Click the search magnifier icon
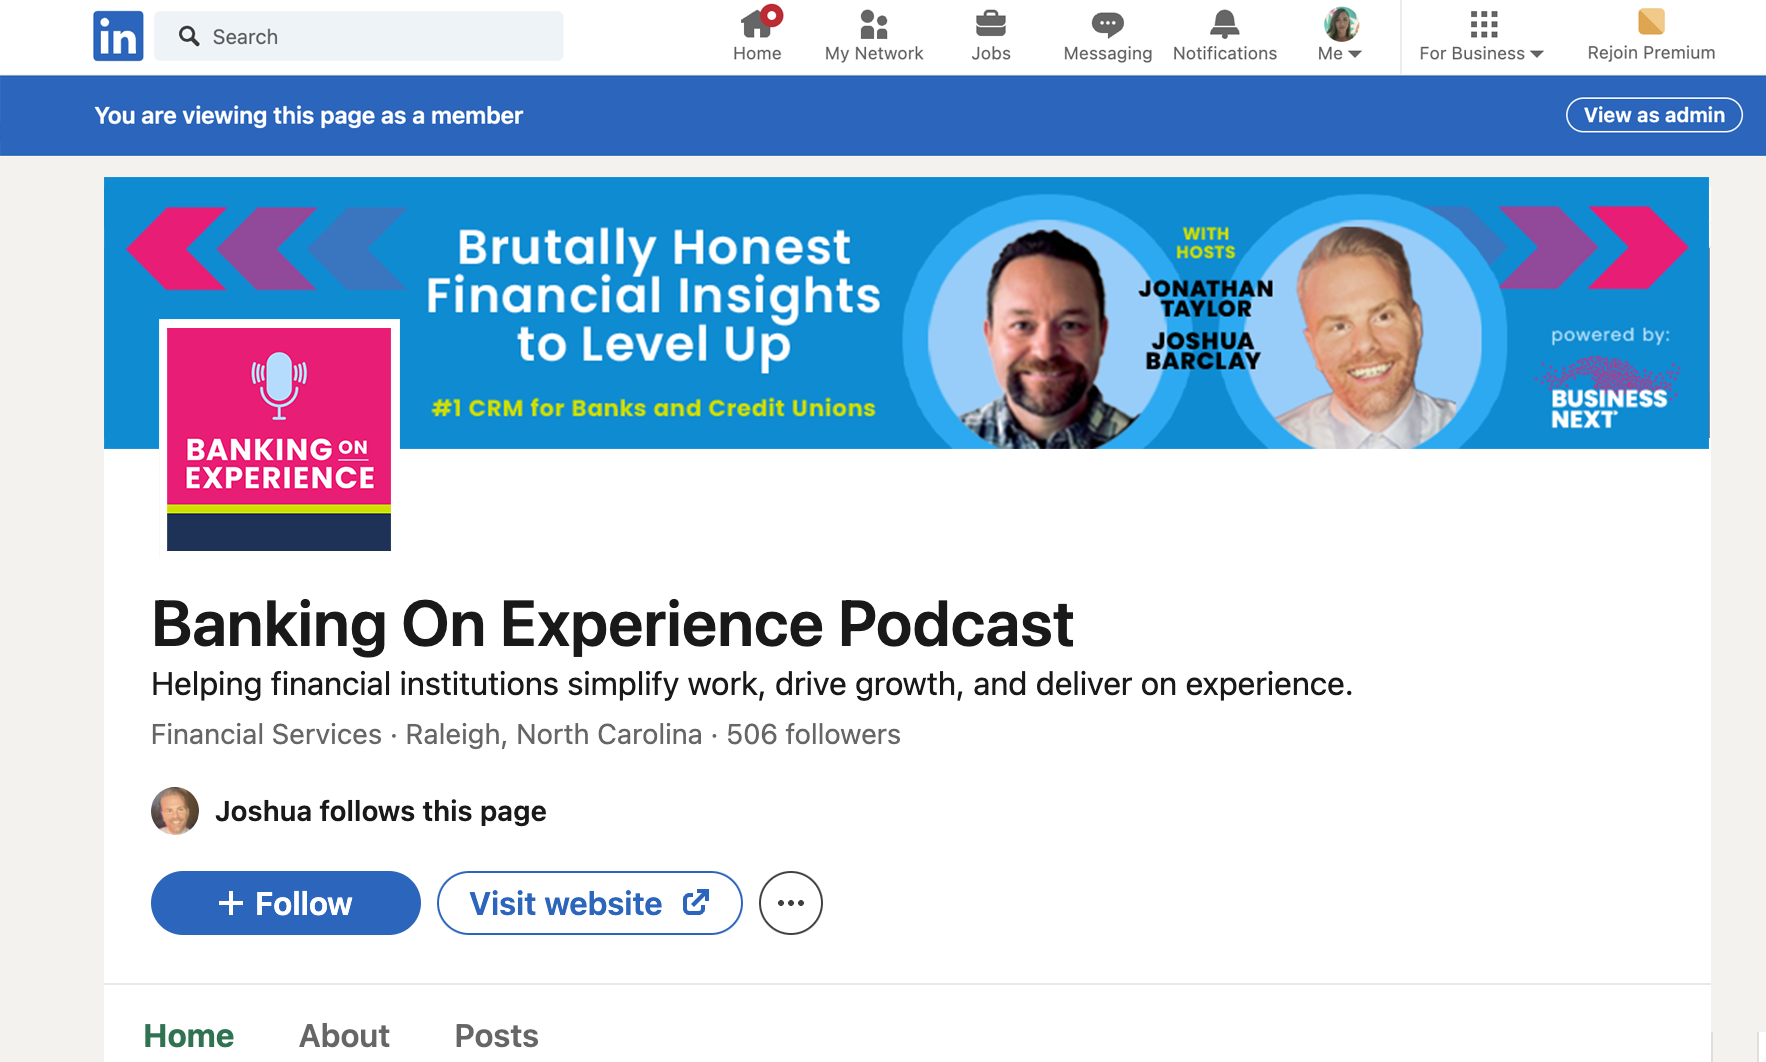Image resolution: width=1766 pixels, height=1062 pixels. (189, 37)
